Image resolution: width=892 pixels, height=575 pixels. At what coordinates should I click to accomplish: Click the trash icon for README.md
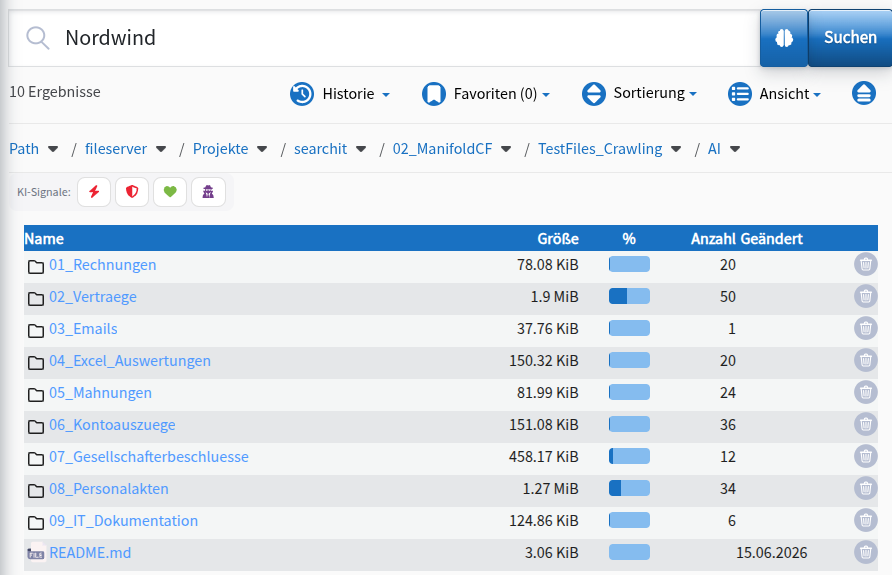tap(865, 552)
